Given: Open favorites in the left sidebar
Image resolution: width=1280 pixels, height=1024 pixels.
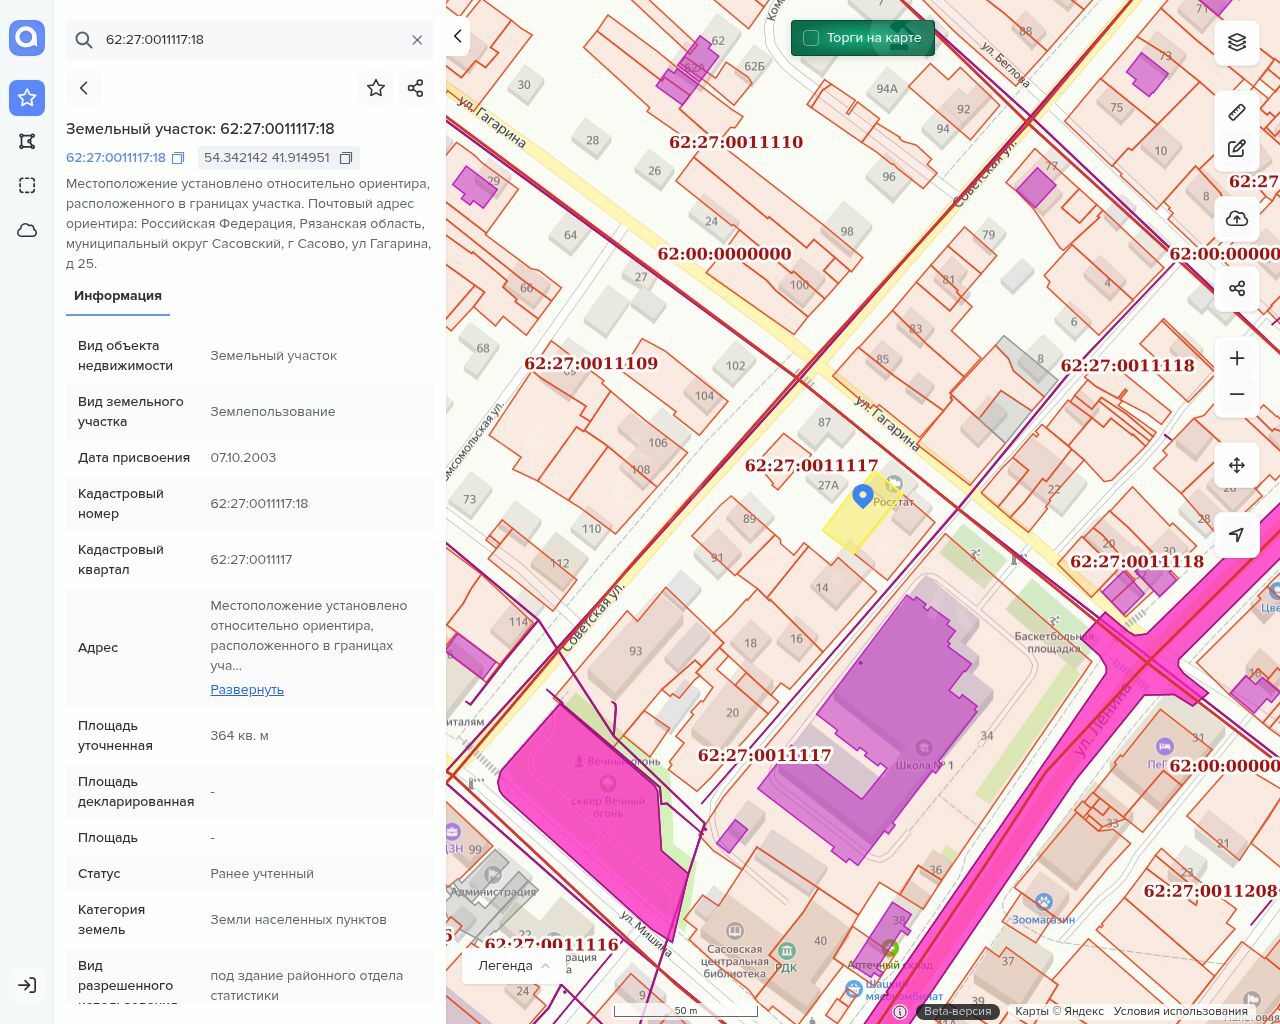Looking at the screenshot, I should (x=27, y=98).
